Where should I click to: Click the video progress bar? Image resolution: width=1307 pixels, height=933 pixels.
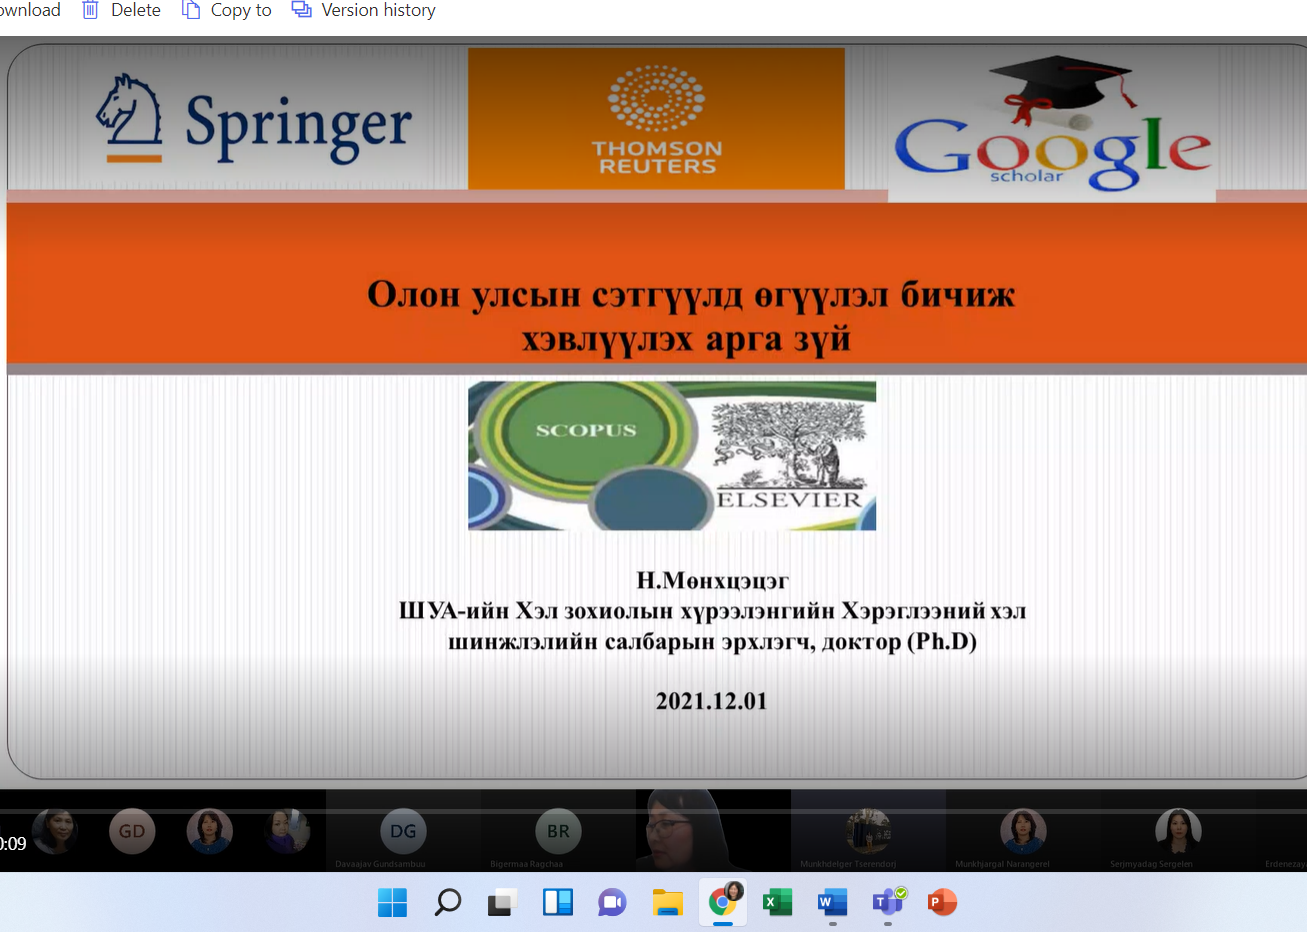pyautogui.click(x=653, y=811)
